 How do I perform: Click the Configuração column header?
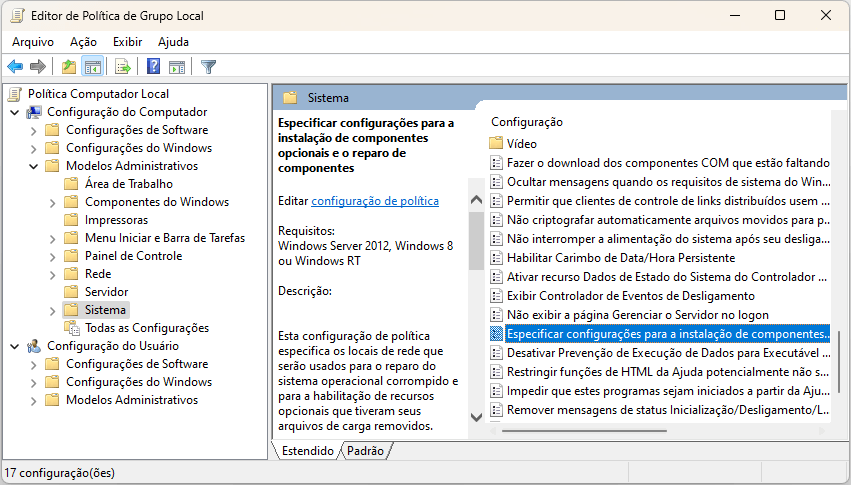click(x=527, y=122)
